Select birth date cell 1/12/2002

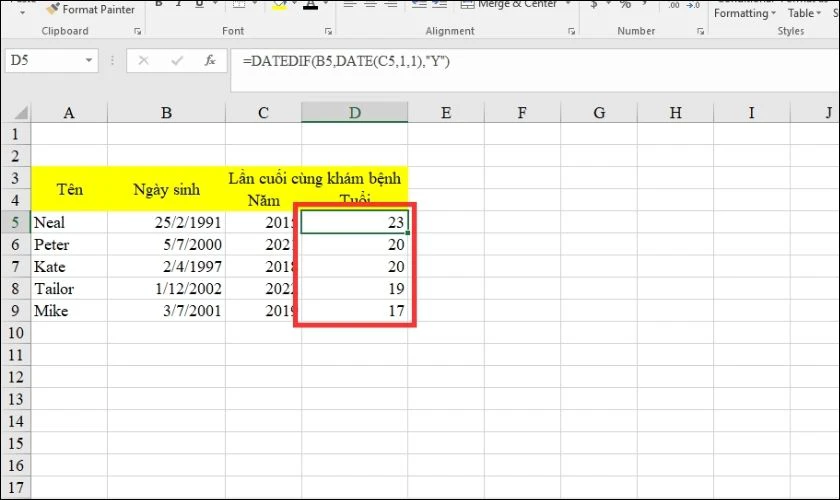(x=166, y=288)
